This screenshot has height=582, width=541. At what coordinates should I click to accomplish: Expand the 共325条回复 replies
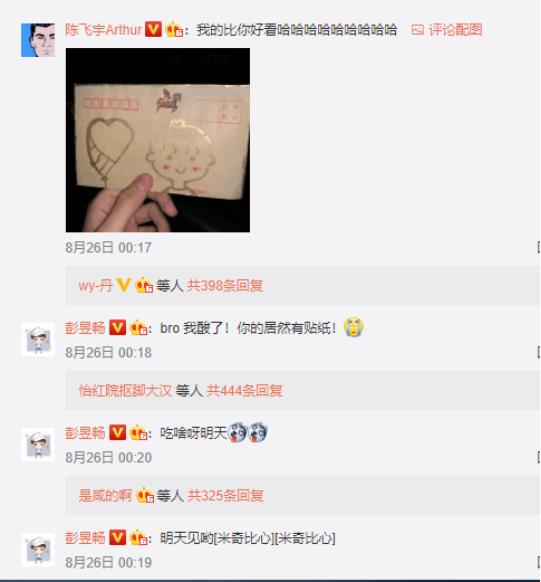tap(225, 496)
